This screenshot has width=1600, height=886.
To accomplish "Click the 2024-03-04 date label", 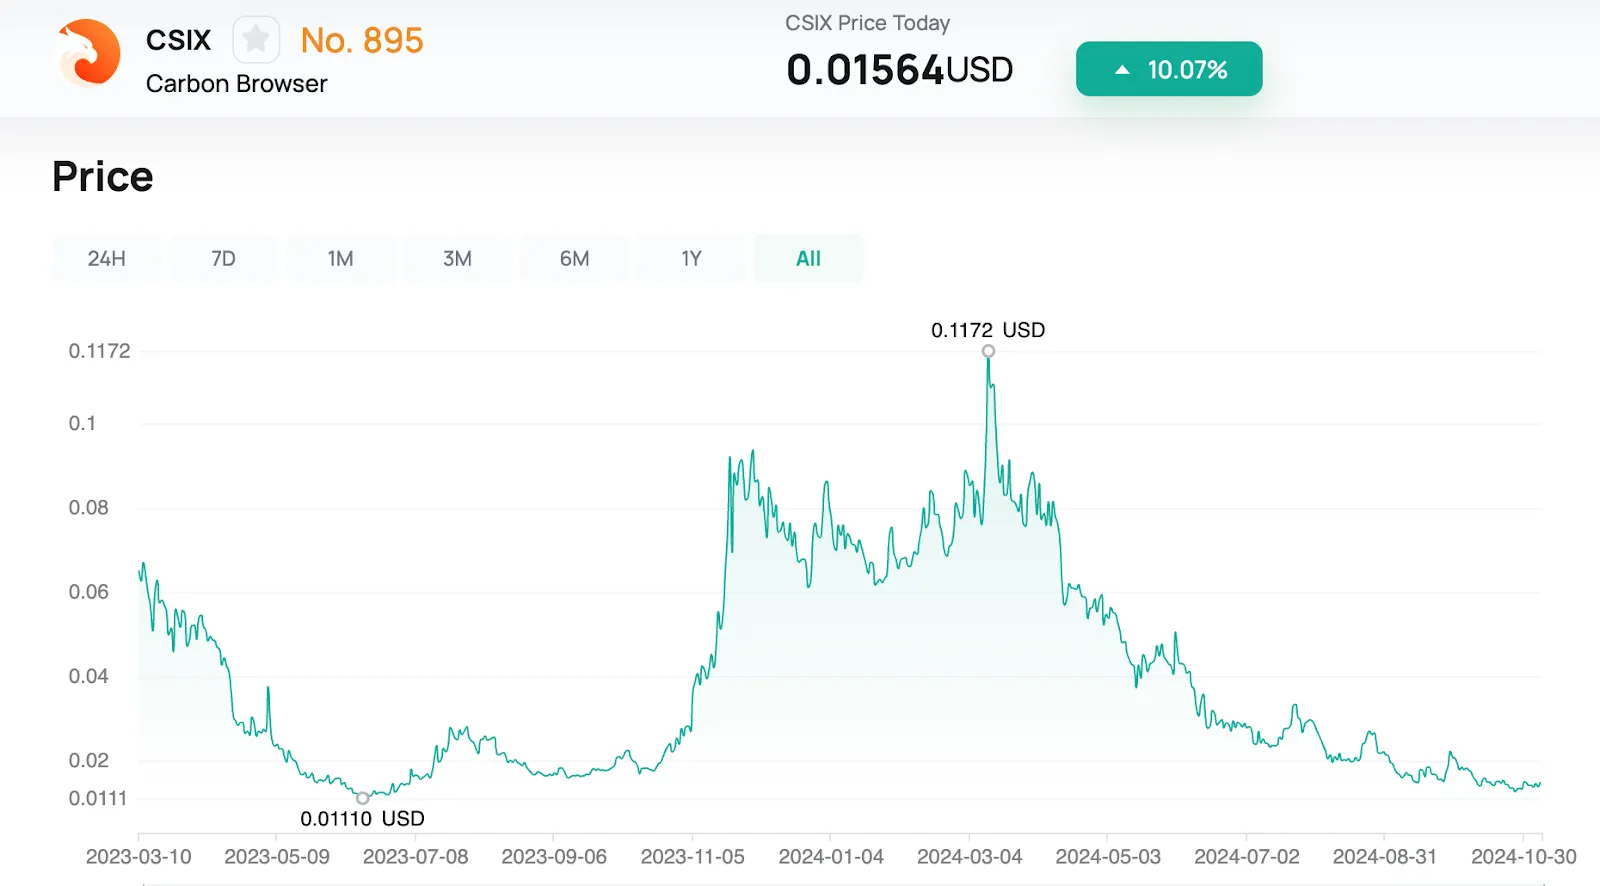I will pos(969,857).
